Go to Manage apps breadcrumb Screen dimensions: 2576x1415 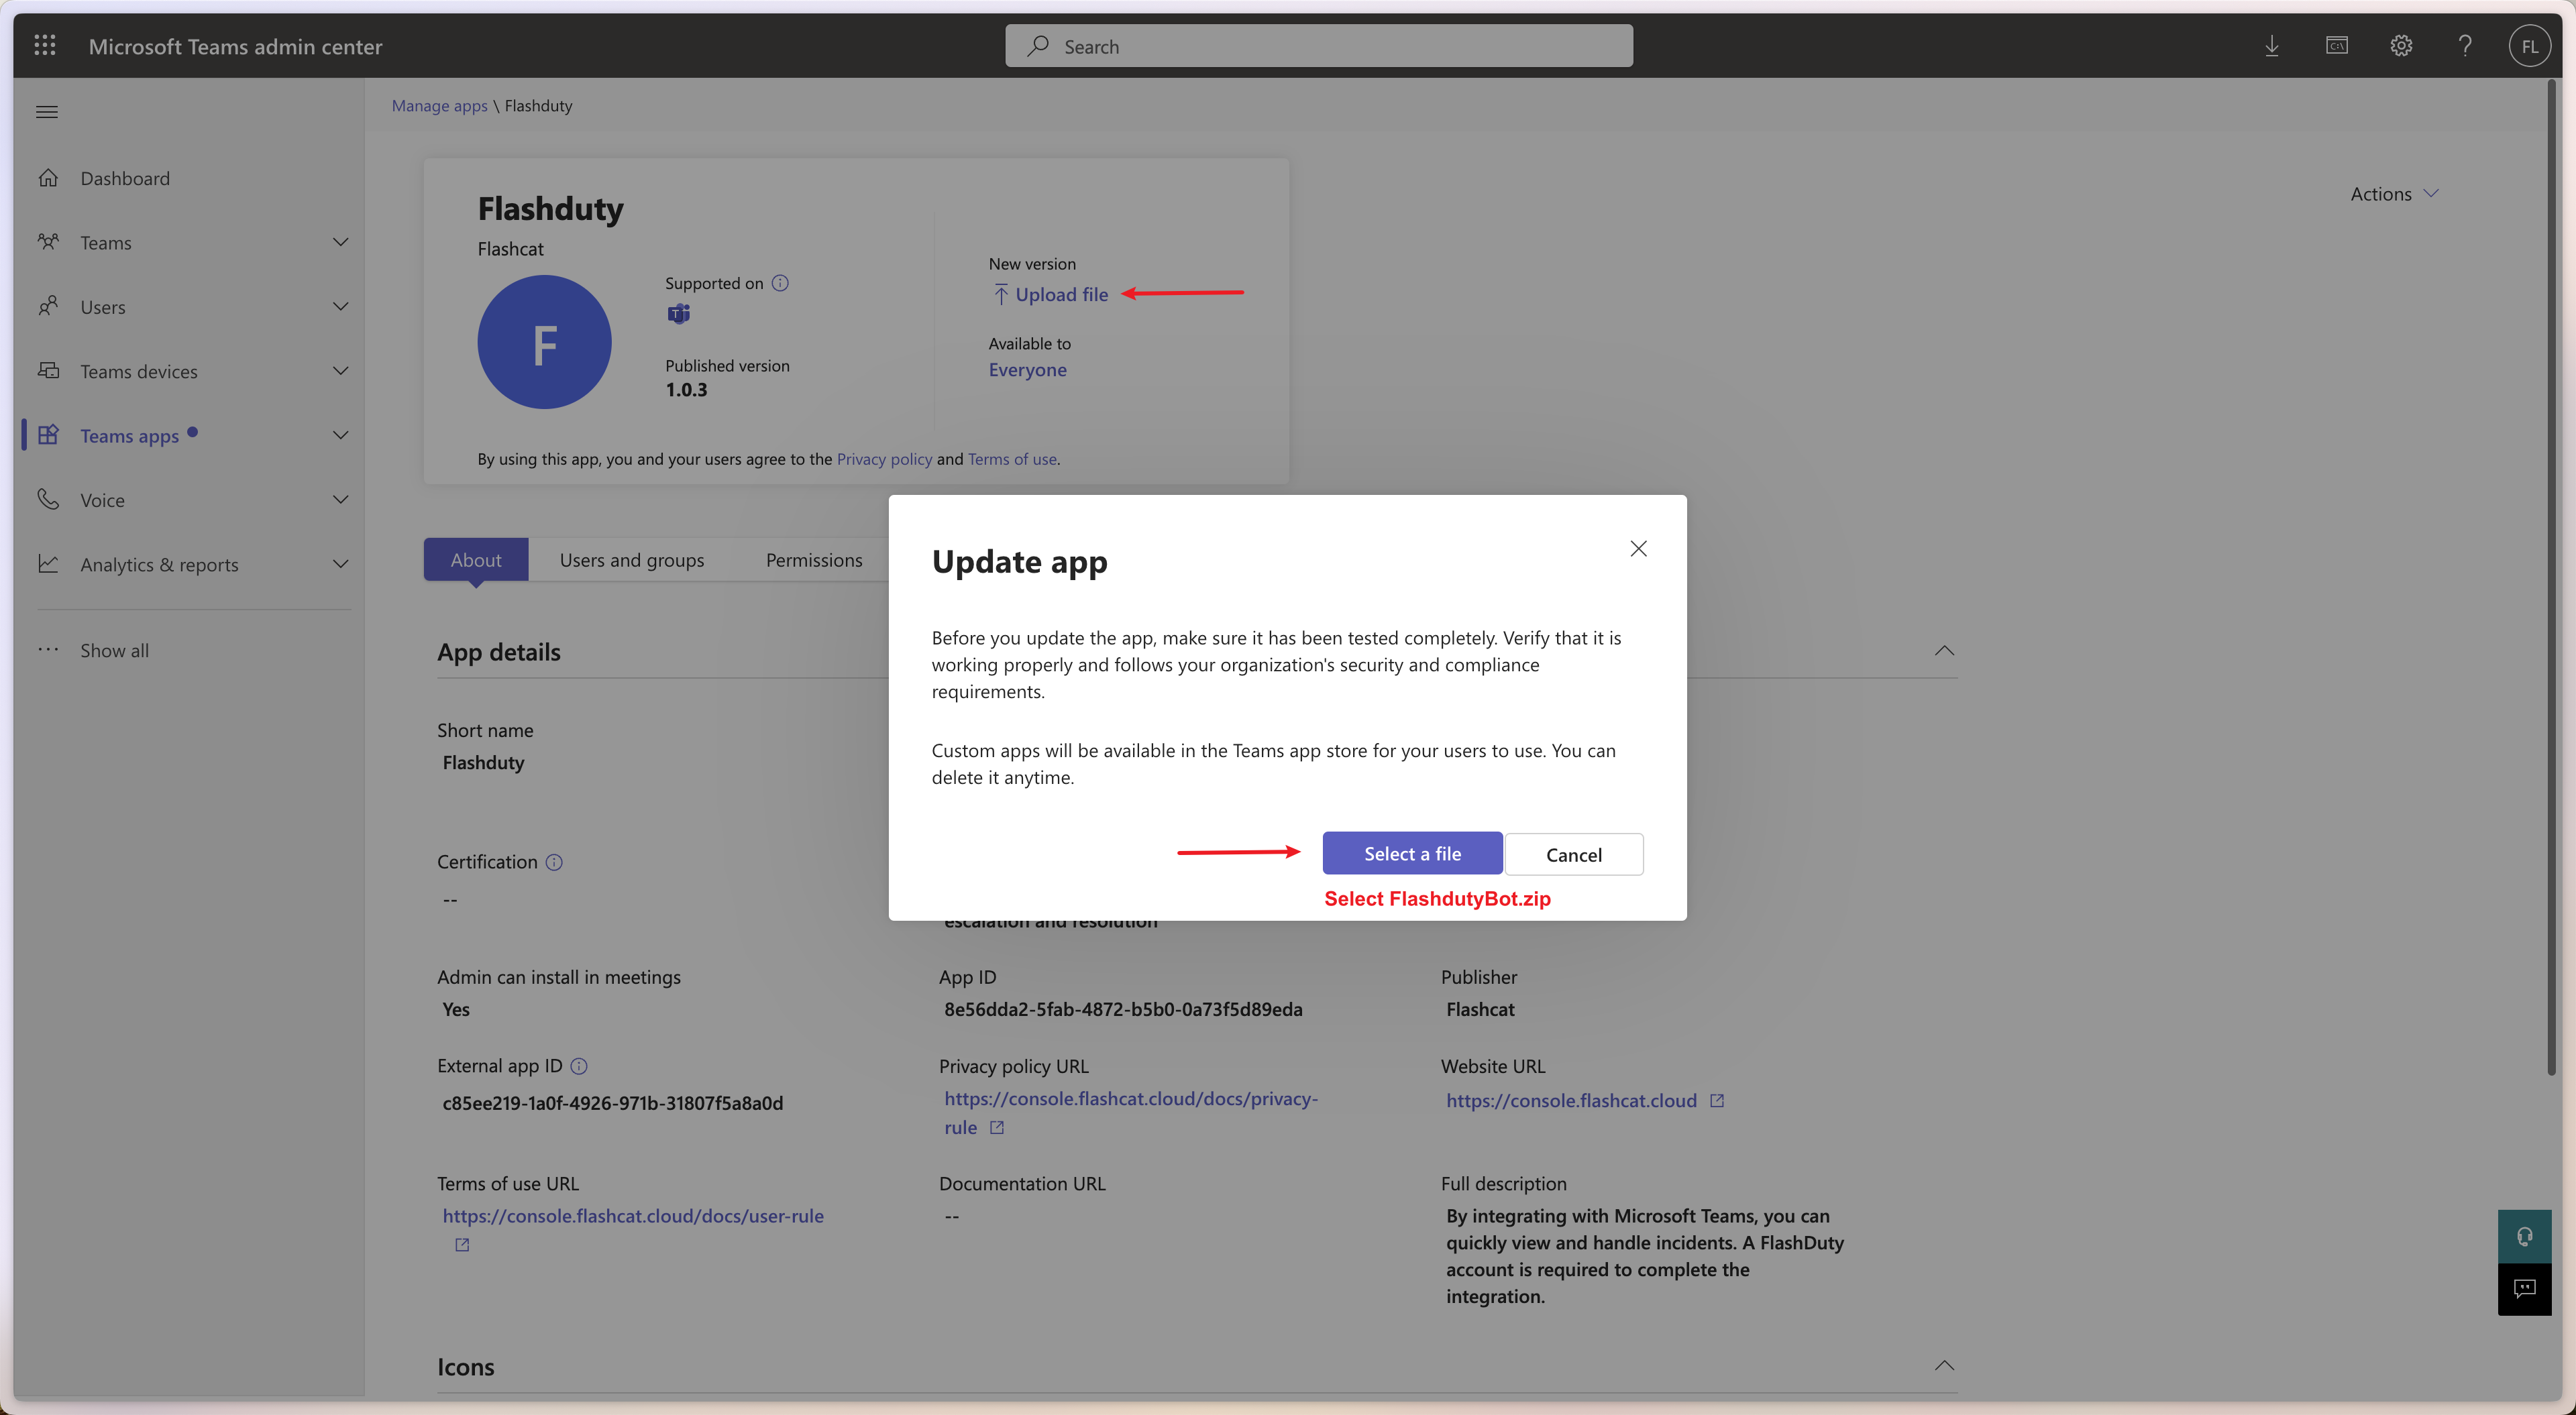(439, 106)
